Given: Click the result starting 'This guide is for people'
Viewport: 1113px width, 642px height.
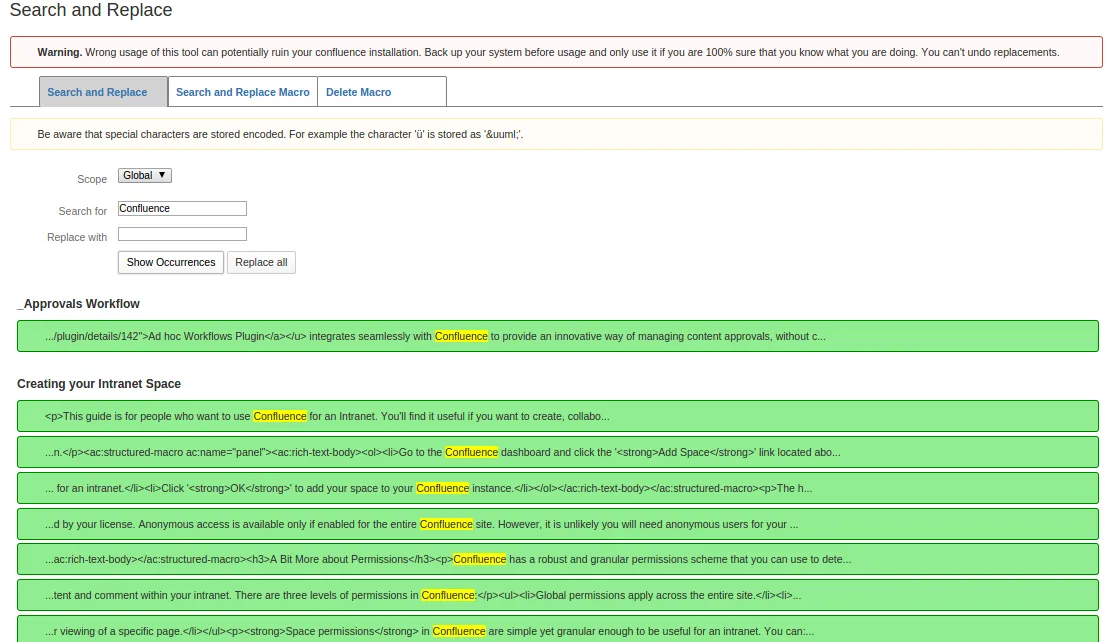Looking at the screenshot, I should tap(558, 416).
